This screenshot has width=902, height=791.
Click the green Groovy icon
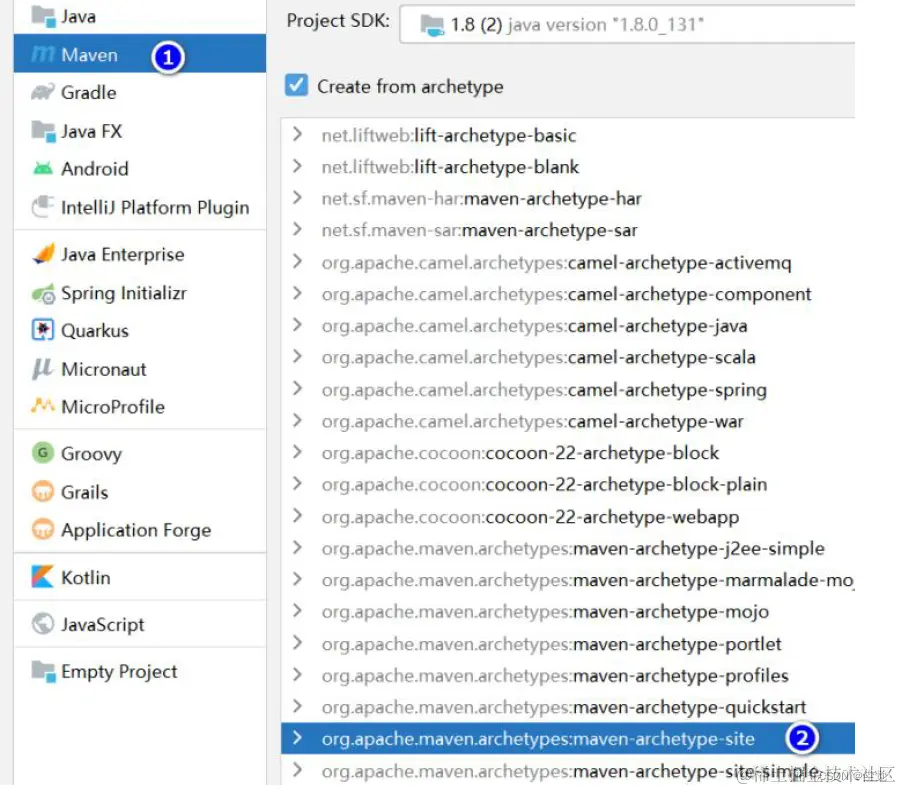[43, 453]
